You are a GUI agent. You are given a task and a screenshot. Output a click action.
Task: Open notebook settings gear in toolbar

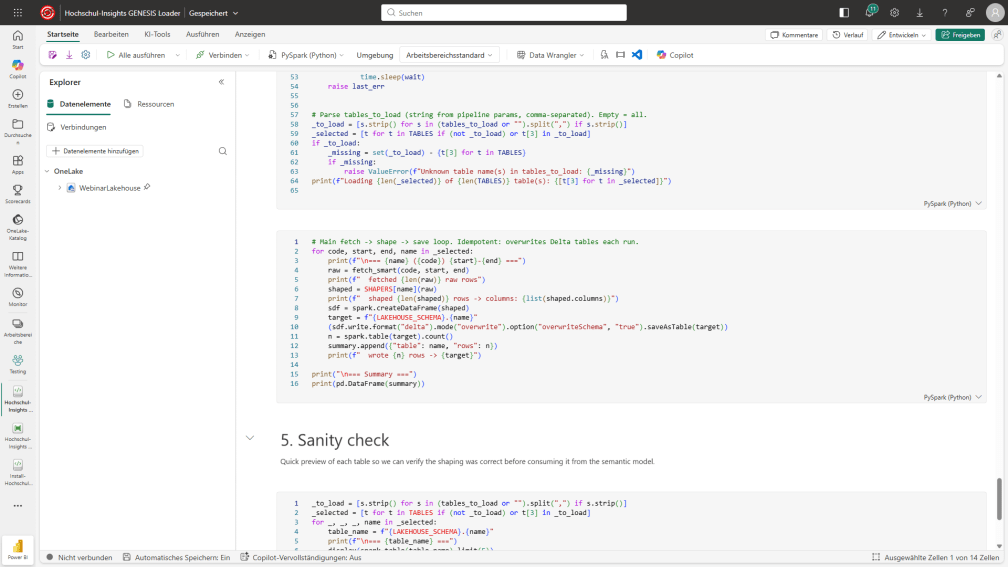86,55
